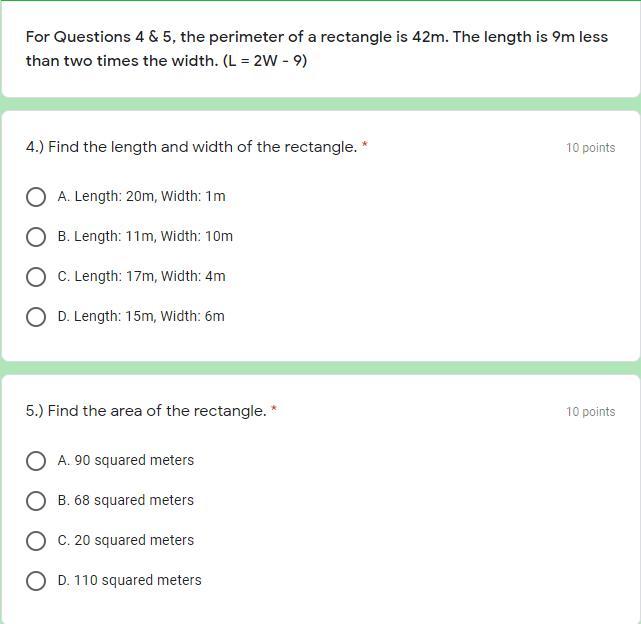Click the label text 'B. Length: 11m, Width: 10m'

coord(145,237)
